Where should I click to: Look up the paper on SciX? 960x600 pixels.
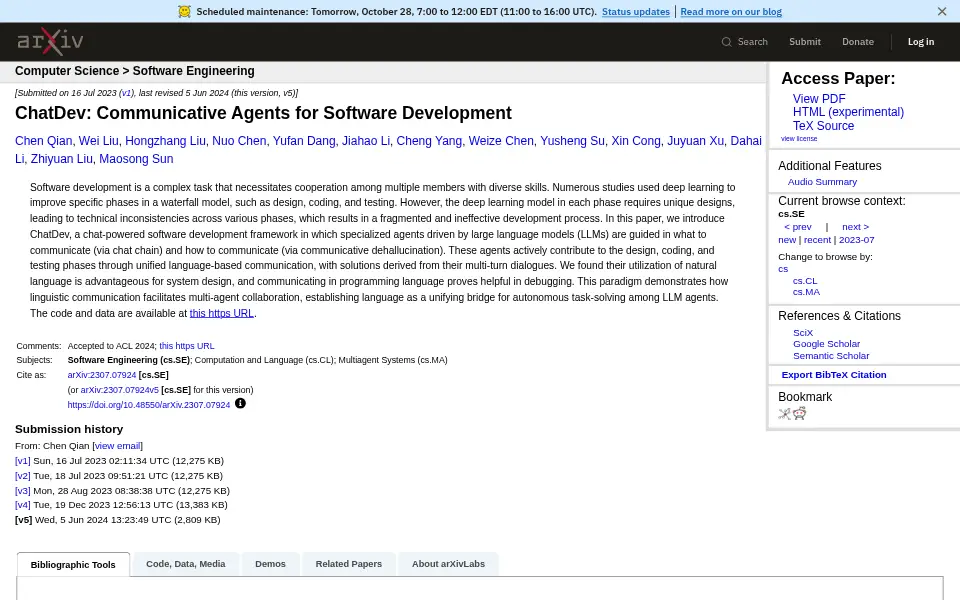(803, 333)
